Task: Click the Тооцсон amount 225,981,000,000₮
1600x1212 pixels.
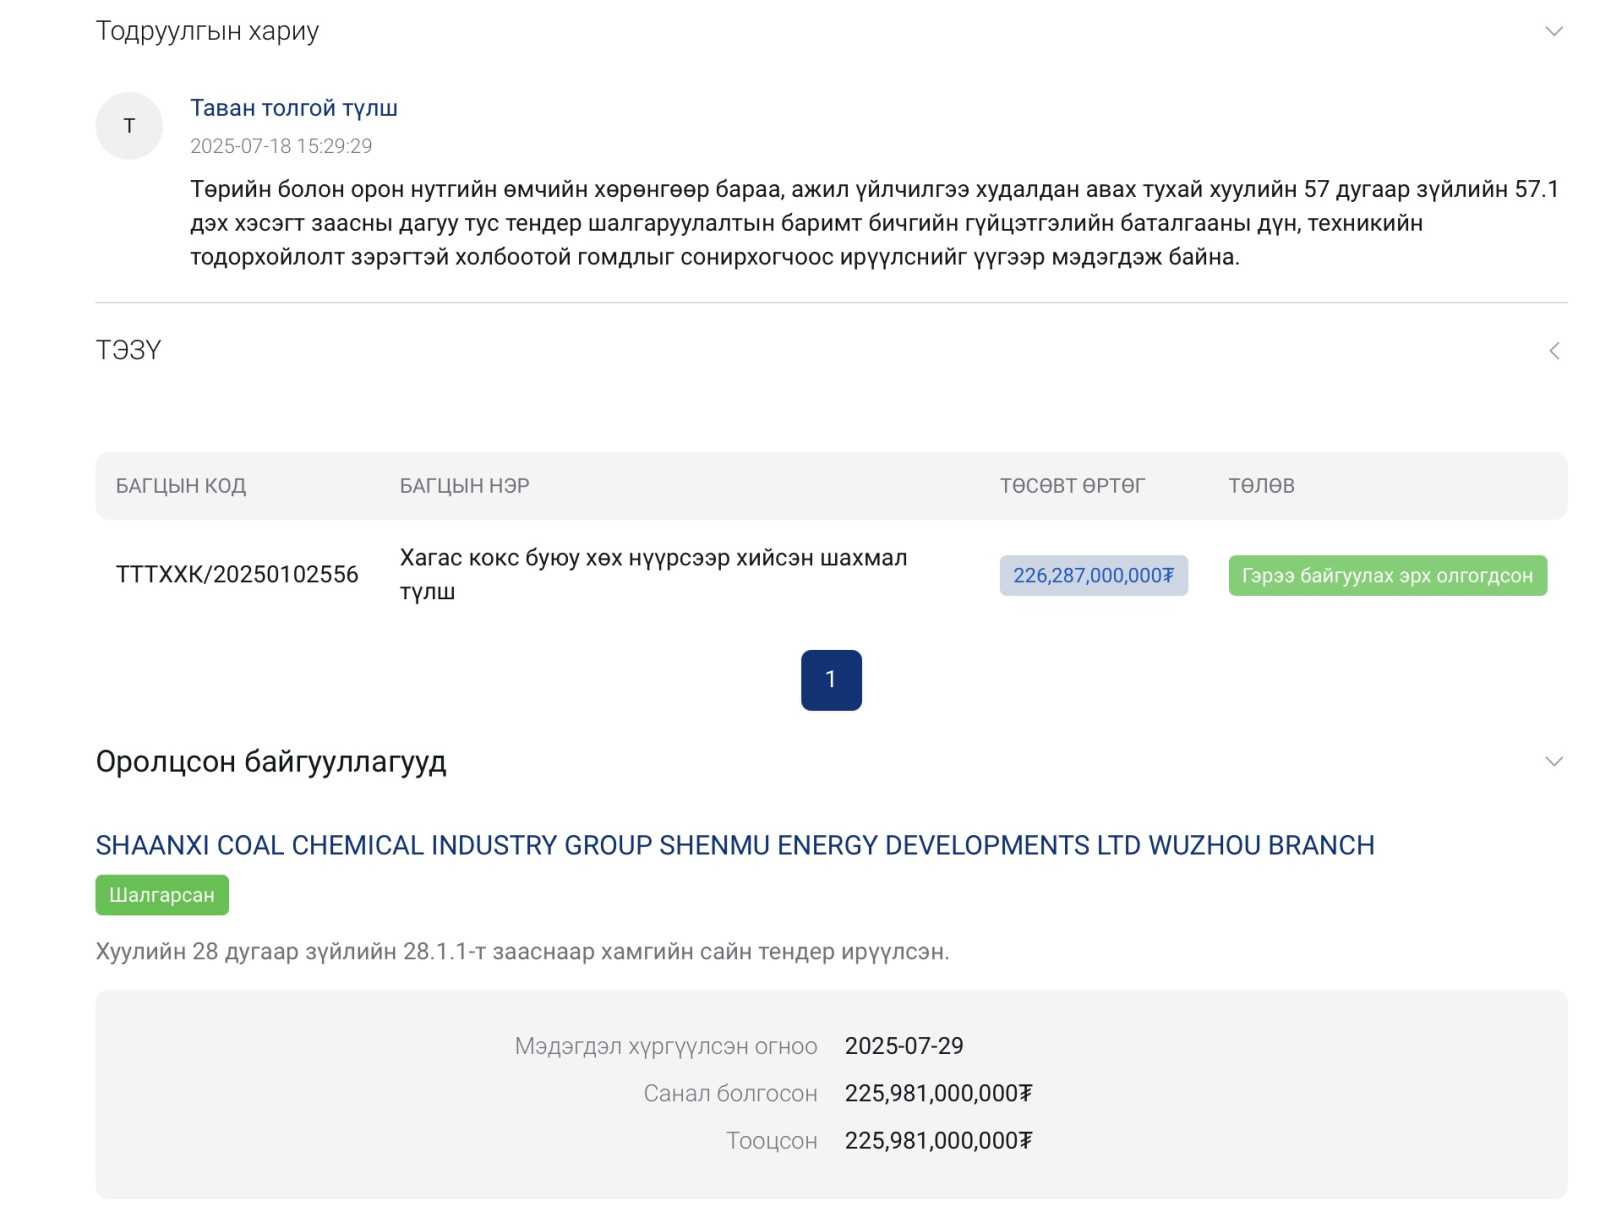Action: point(938,1141)
